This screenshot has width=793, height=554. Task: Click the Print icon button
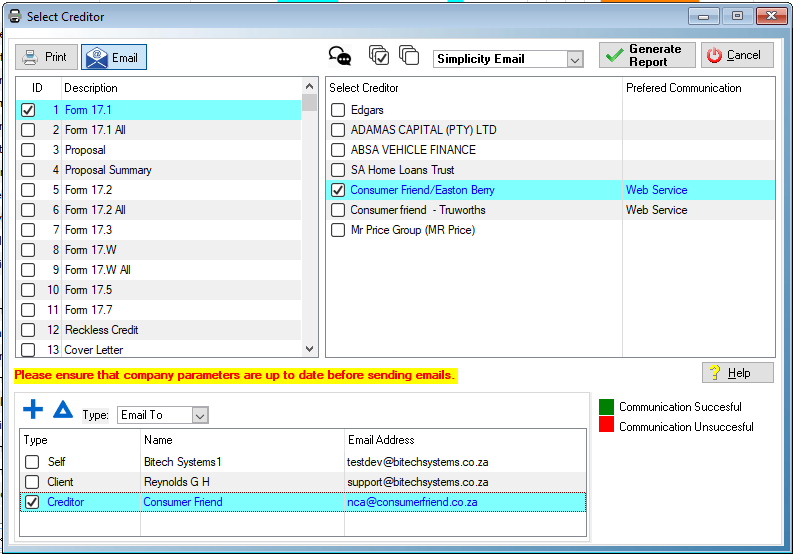(45, 57)
